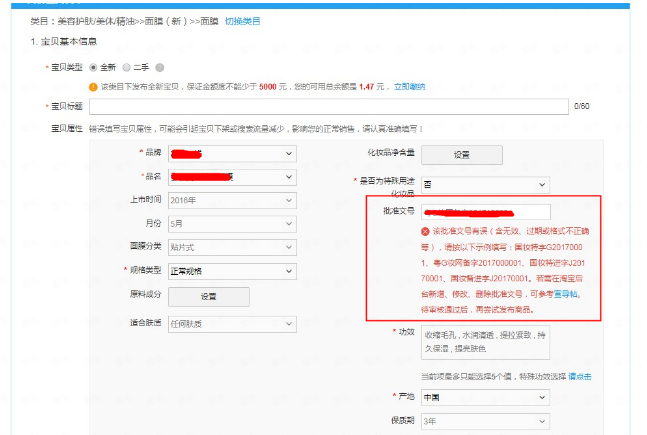Expand the 品牌 dropdown

(232, 153)
